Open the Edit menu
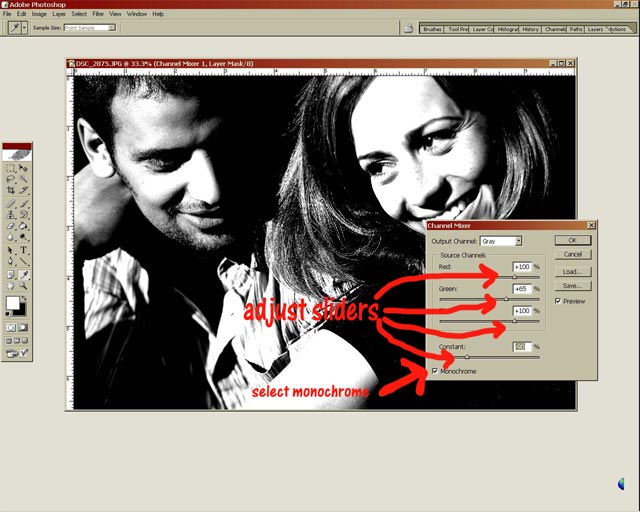640x512 pixels. click(x=21, y=14)
